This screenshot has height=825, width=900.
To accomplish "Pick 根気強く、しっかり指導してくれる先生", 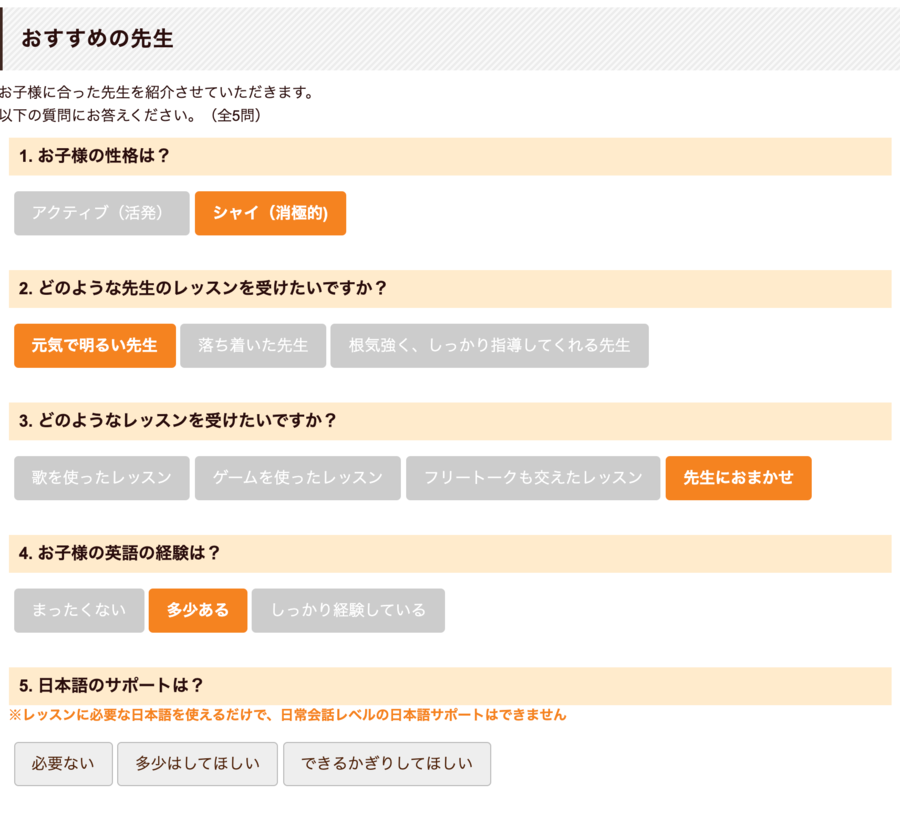I will 489,345.
